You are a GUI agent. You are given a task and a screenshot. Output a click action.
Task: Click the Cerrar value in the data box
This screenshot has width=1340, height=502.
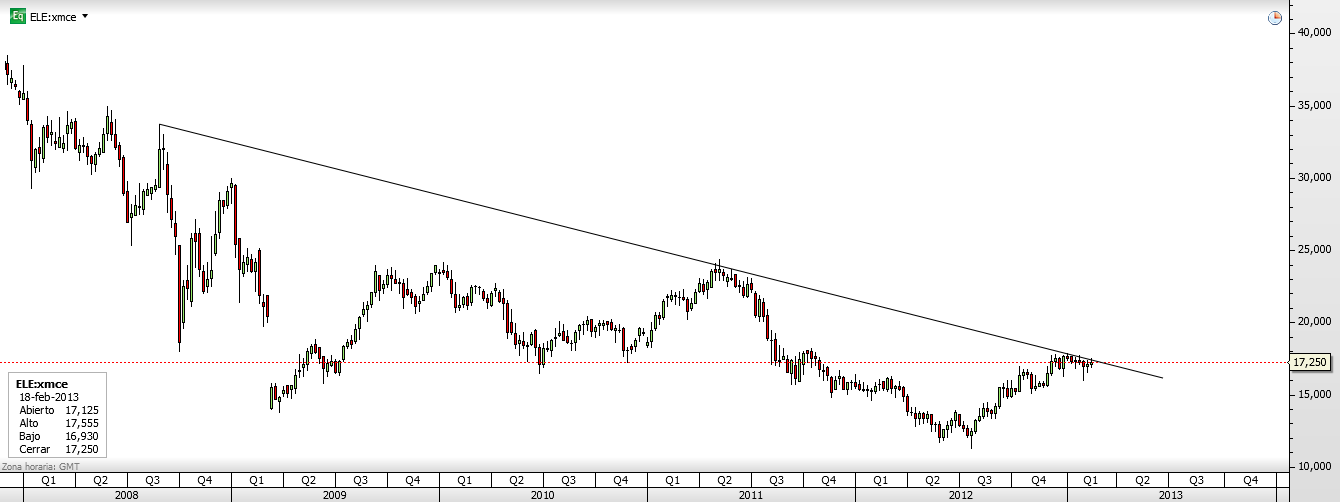[81, 449]
